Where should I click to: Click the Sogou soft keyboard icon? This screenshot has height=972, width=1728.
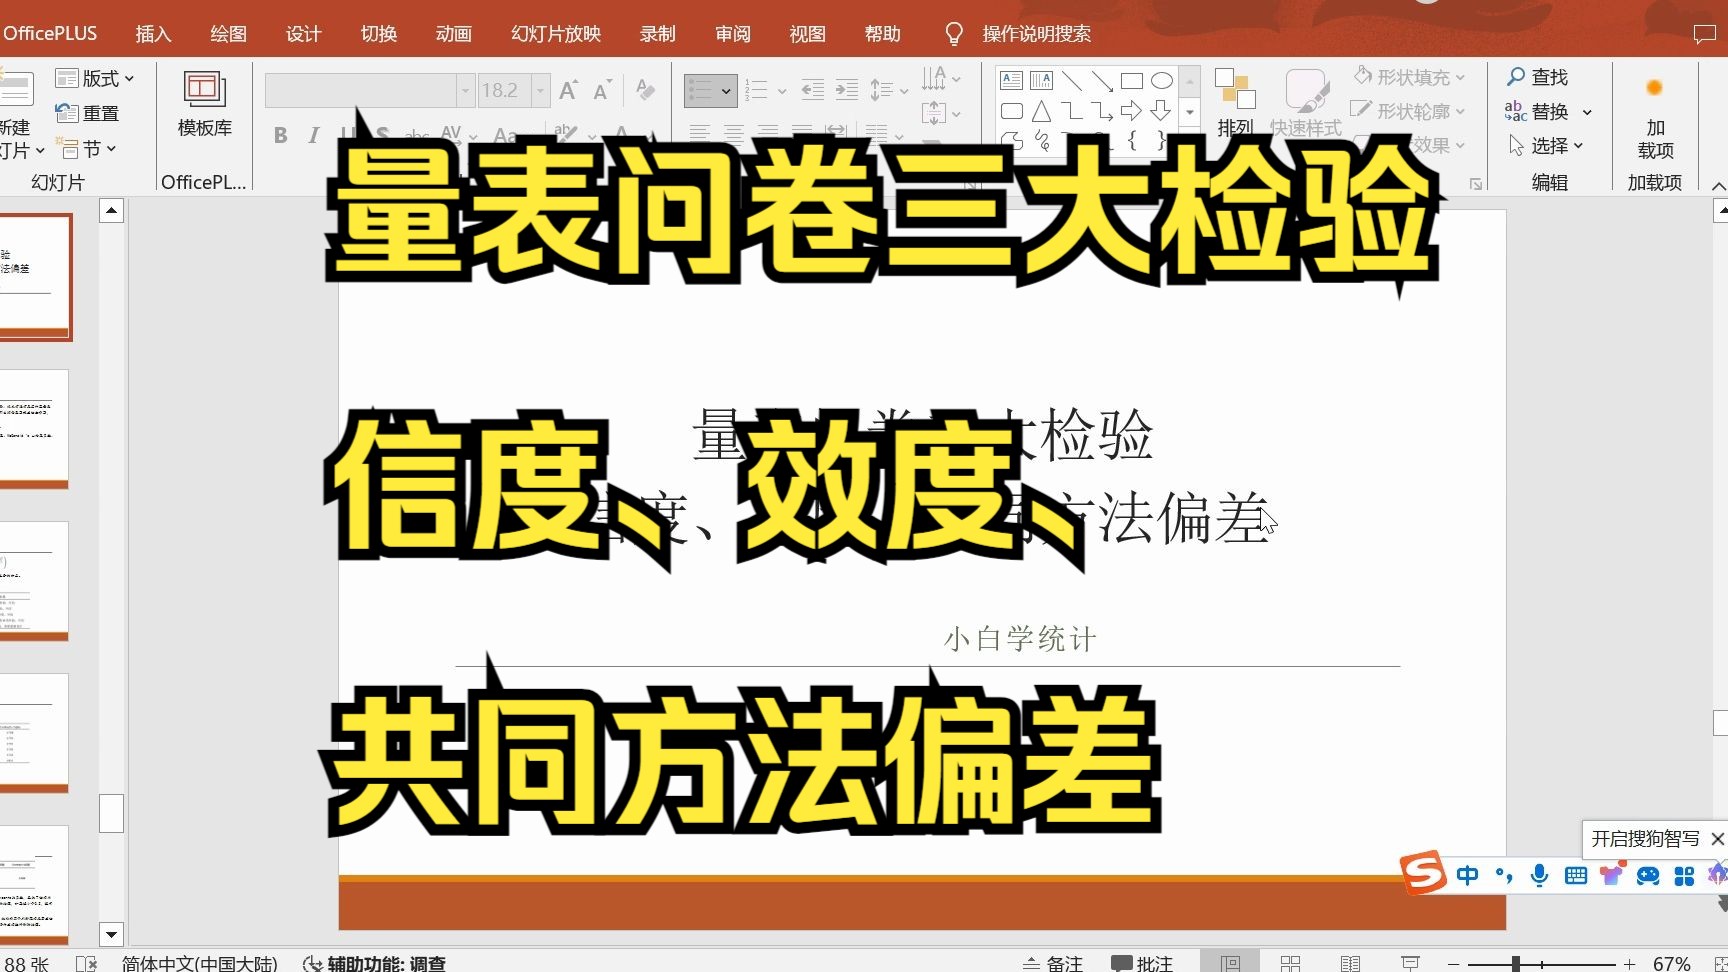point(1576,876)
